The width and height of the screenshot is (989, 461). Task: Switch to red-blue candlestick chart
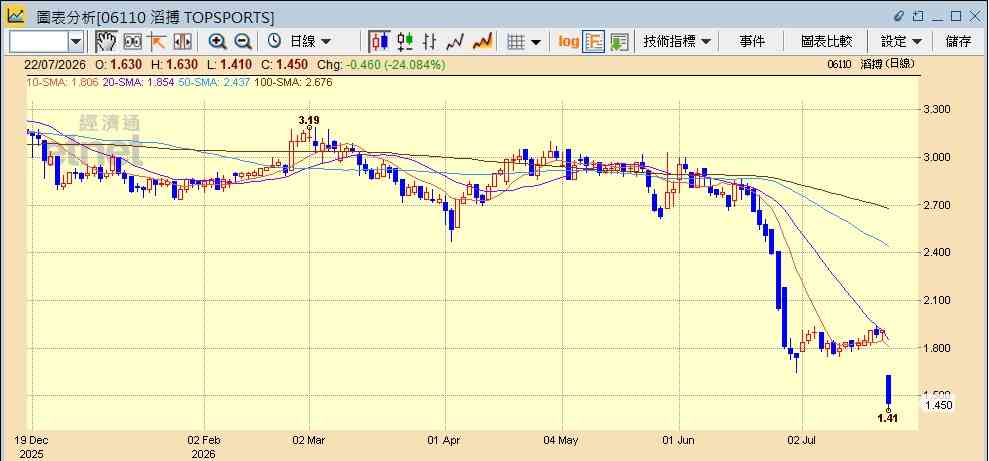tap(380, 42)
